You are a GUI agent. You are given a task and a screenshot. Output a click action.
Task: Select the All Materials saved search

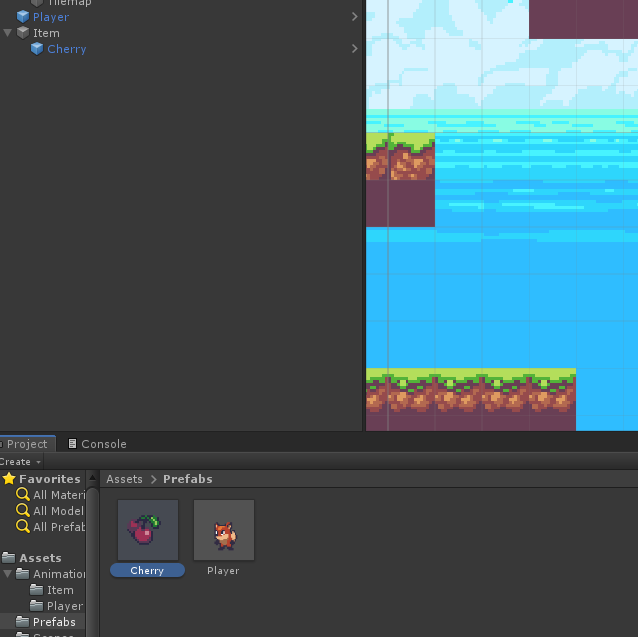tap(59, 495)
